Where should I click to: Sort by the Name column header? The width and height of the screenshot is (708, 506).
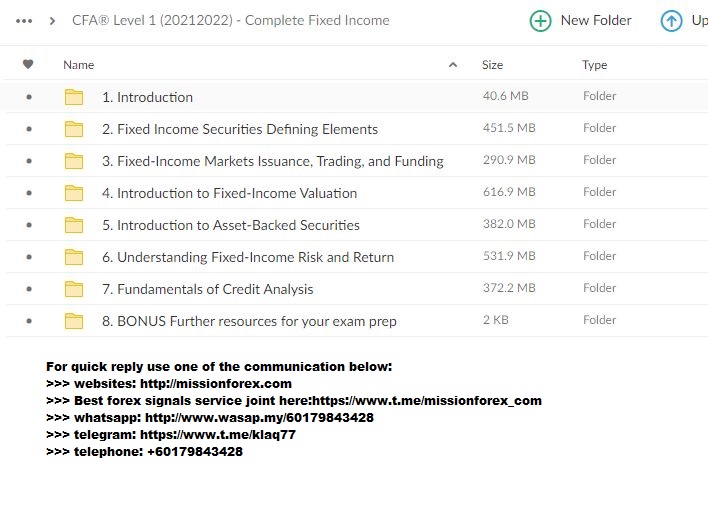coord(79,65)
